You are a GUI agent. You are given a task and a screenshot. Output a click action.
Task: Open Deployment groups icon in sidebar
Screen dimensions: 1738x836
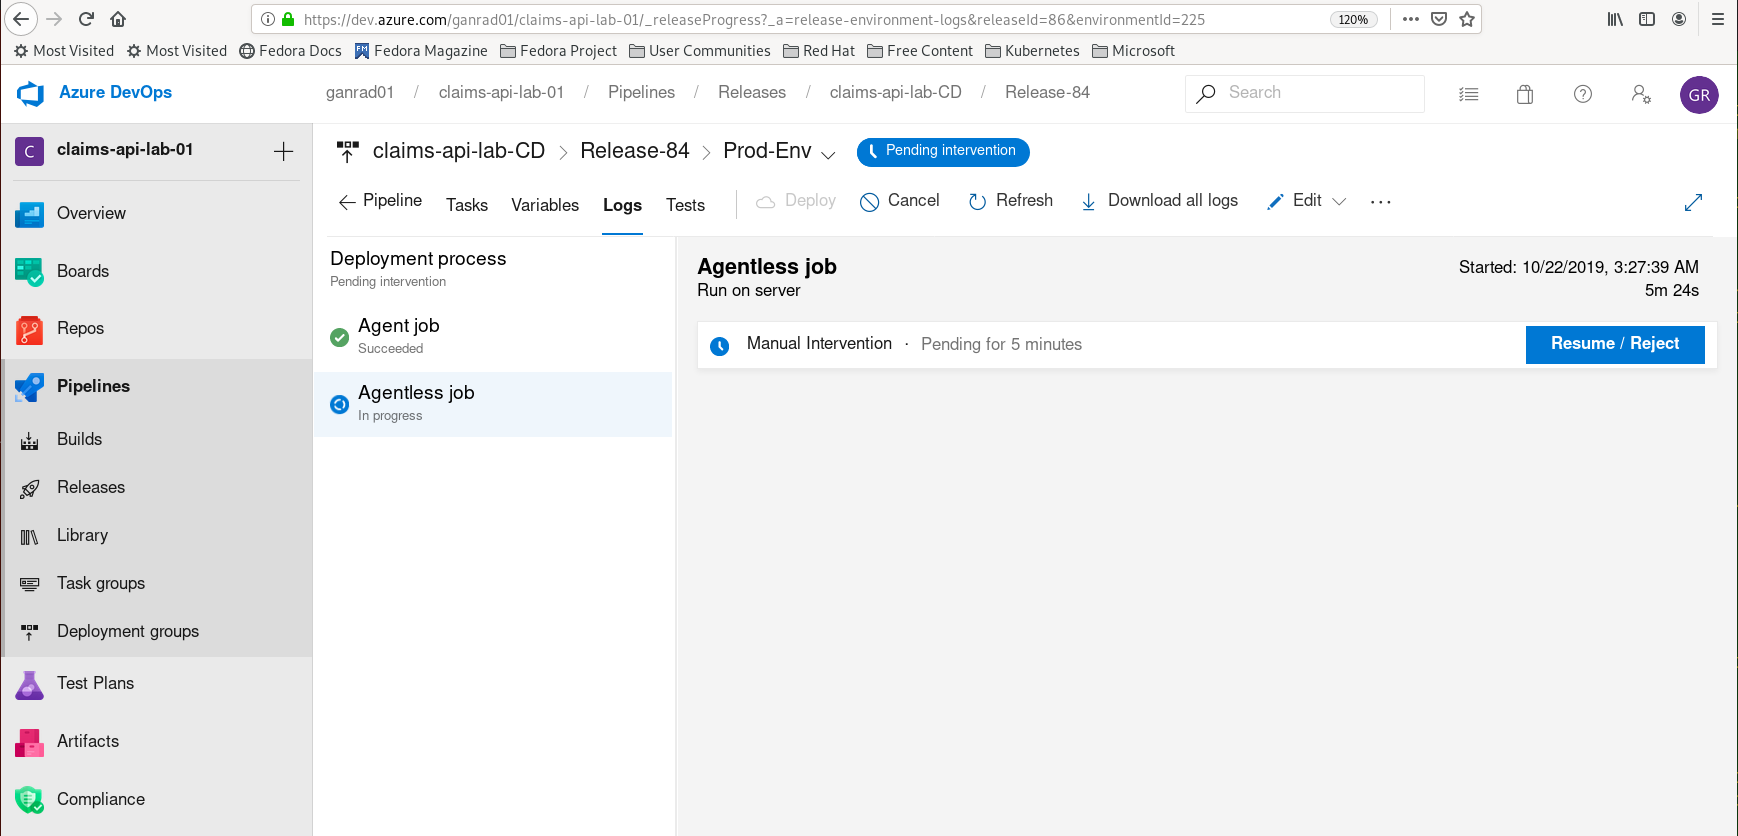pyautogui.click(x=29, y=632)
